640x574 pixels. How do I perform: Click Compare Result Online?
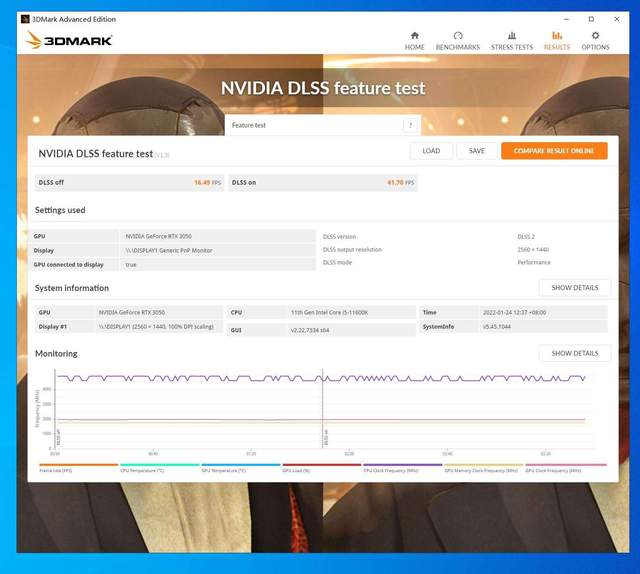(x=554, y=151)
